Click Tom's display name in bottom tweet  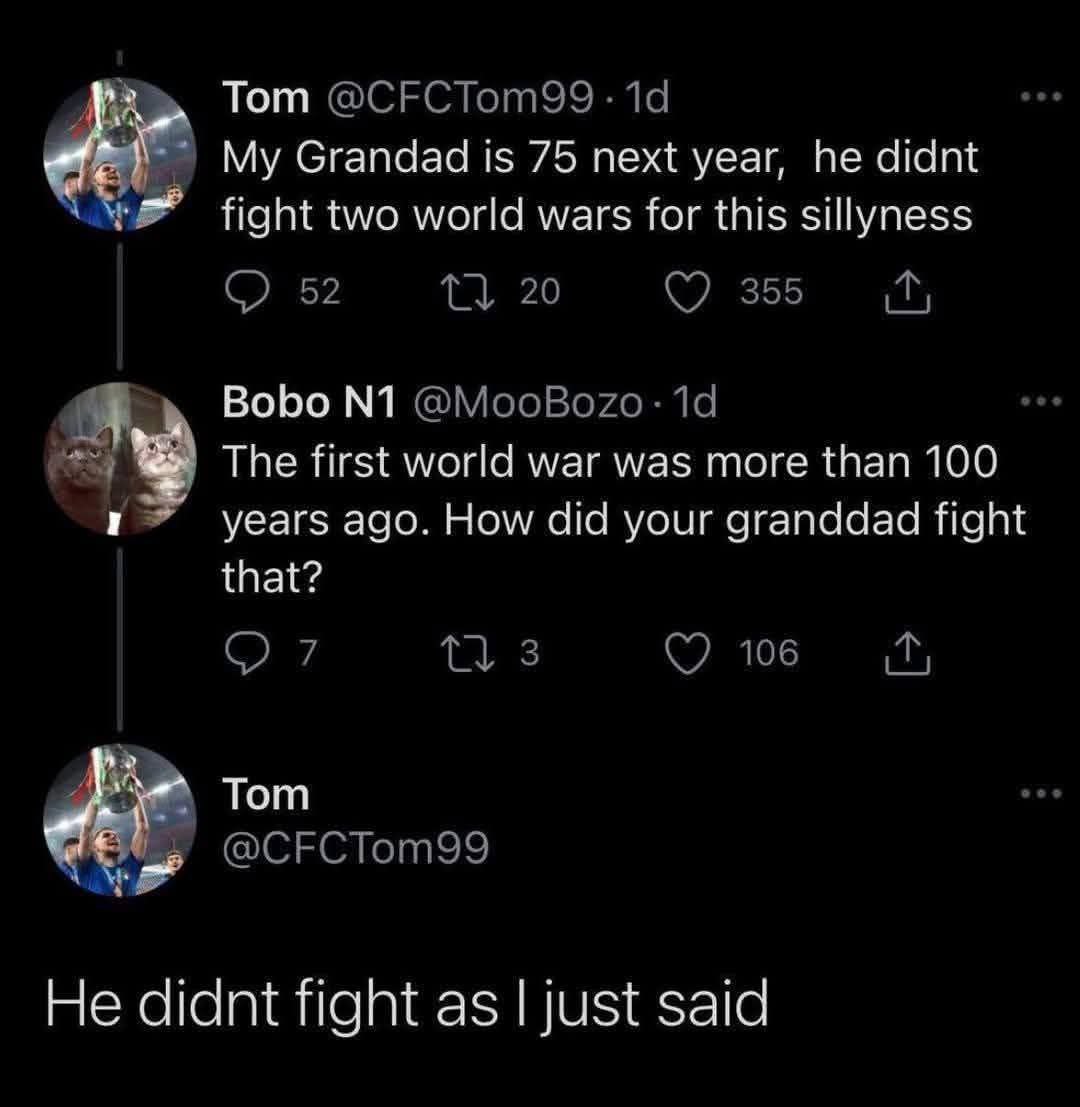point(265,796)
